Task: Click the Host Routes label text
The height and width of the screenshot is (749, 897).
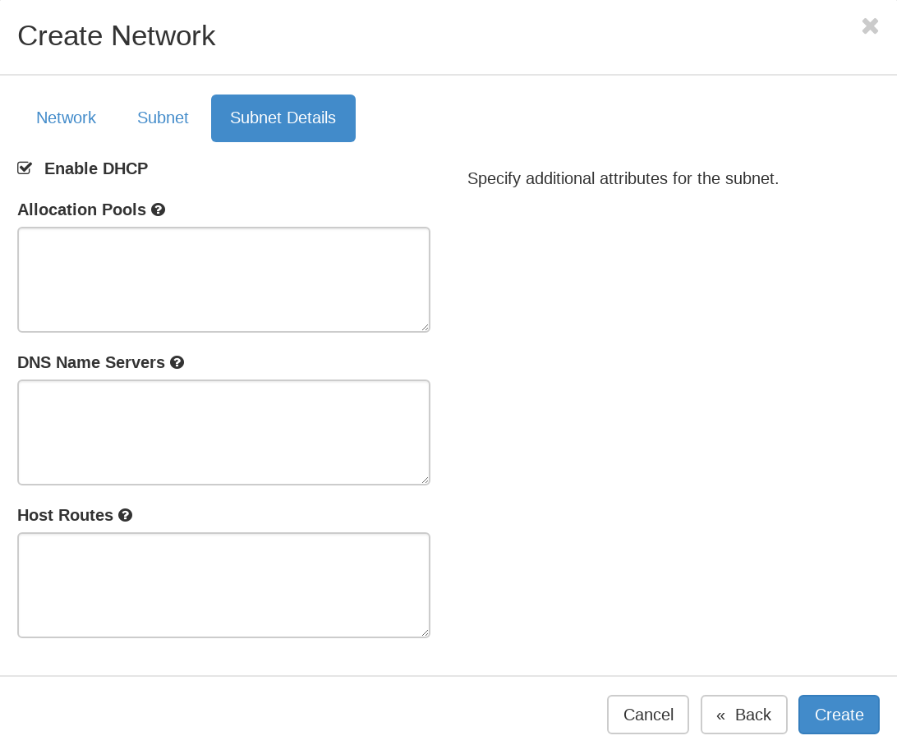Action: tap(65, 516)
